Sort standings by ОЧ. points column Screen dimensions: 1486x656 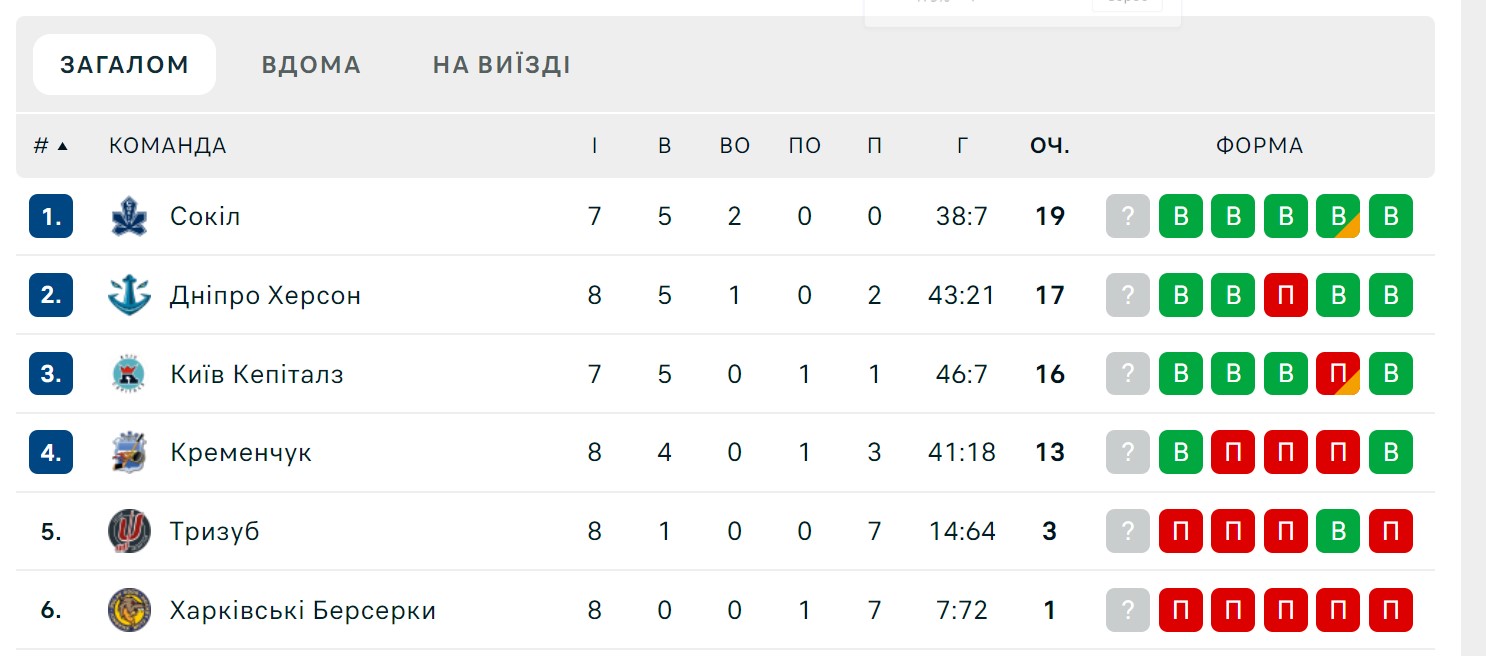coord(1050,146)
